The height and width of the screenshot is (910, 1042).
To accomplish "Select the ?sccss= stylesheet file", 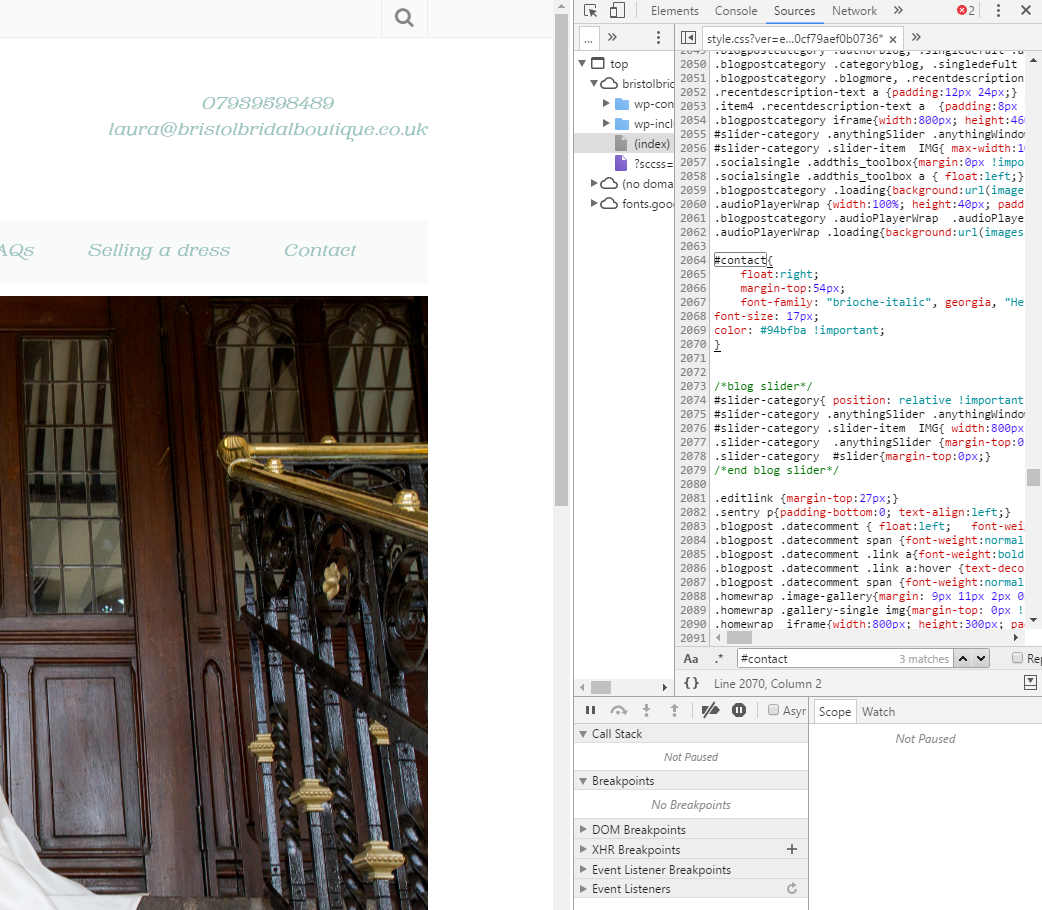I will 643,164.
